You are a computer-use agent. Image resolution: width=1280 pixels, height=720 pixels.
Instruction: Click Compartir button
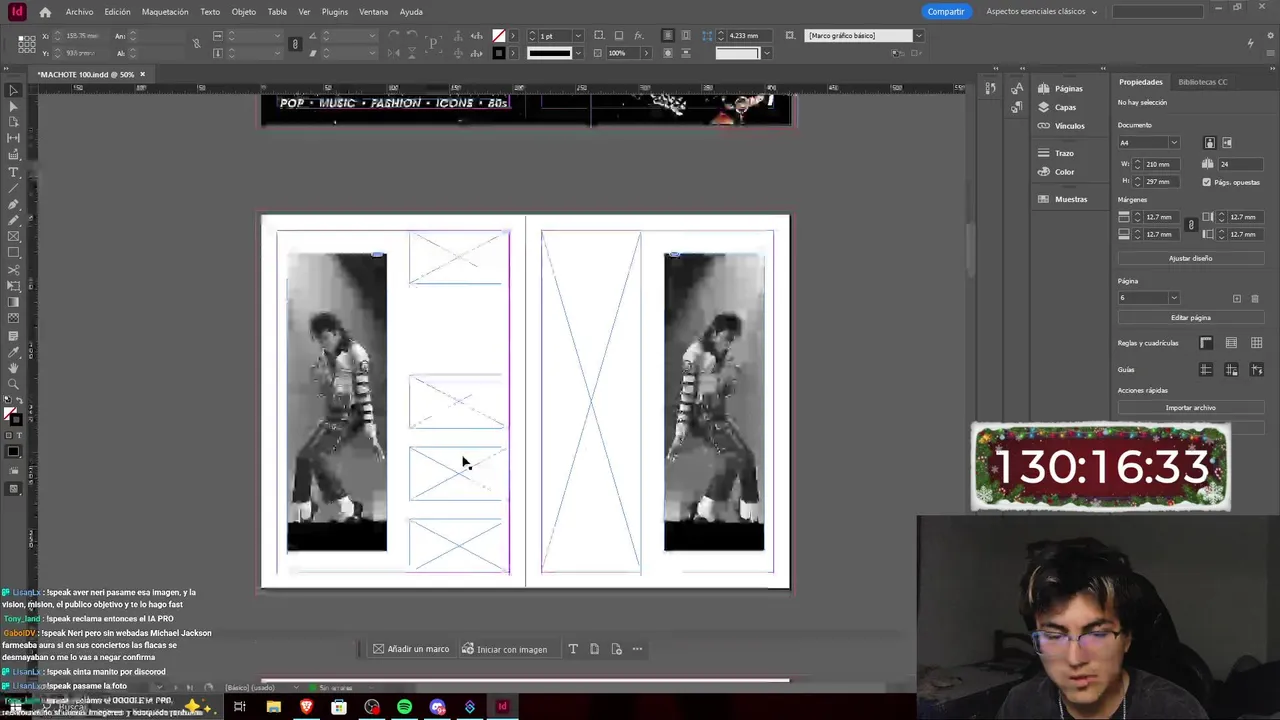(x=945, y=12)
